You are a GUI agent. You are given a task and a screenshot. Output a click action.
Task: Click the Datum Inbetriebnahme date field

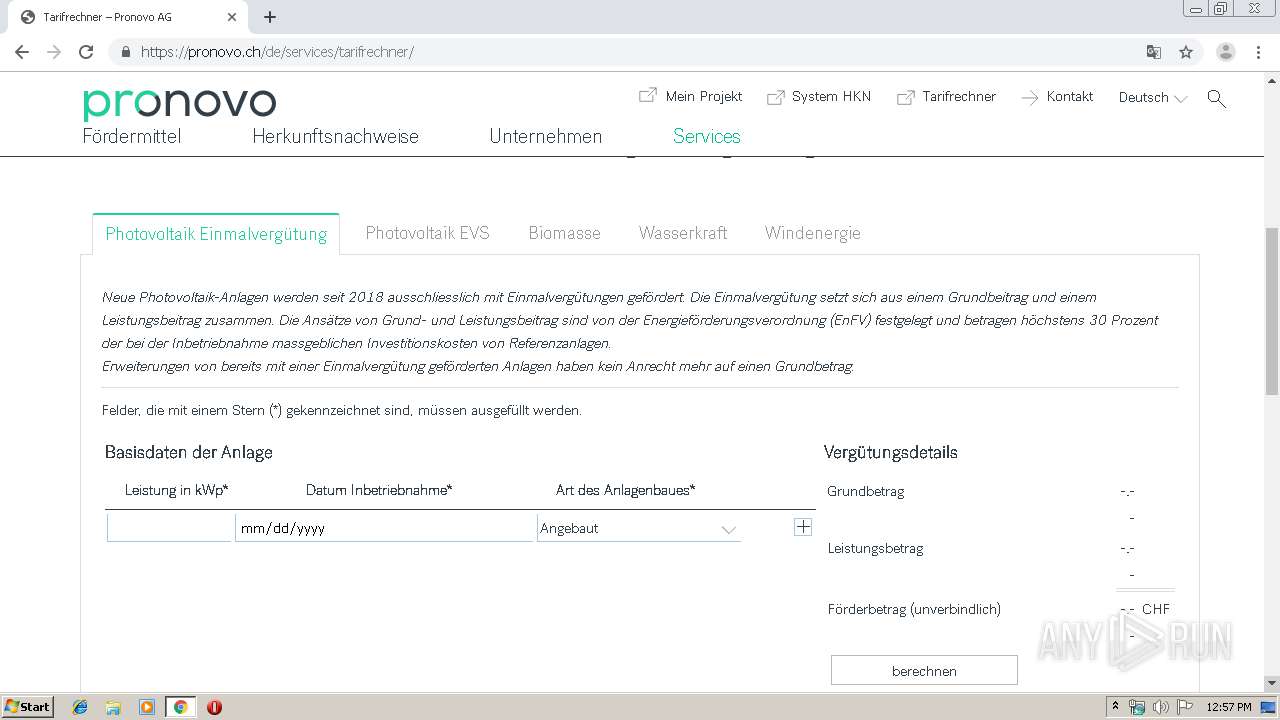pyautogui.click(x=385, y=528)
